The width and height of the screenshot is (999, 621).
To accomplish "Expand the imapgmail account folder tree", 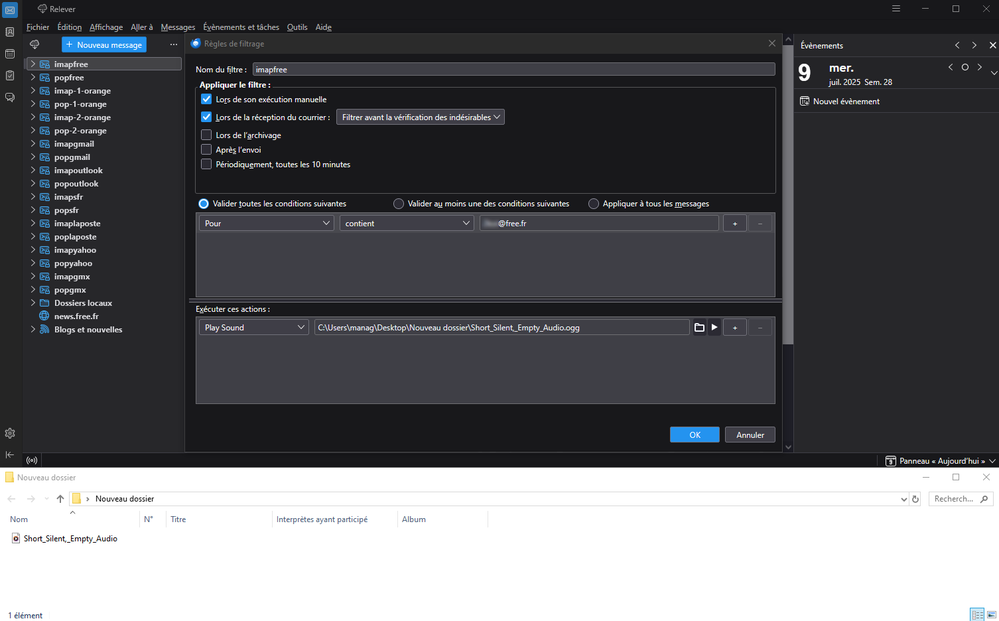I will point(32,144).
